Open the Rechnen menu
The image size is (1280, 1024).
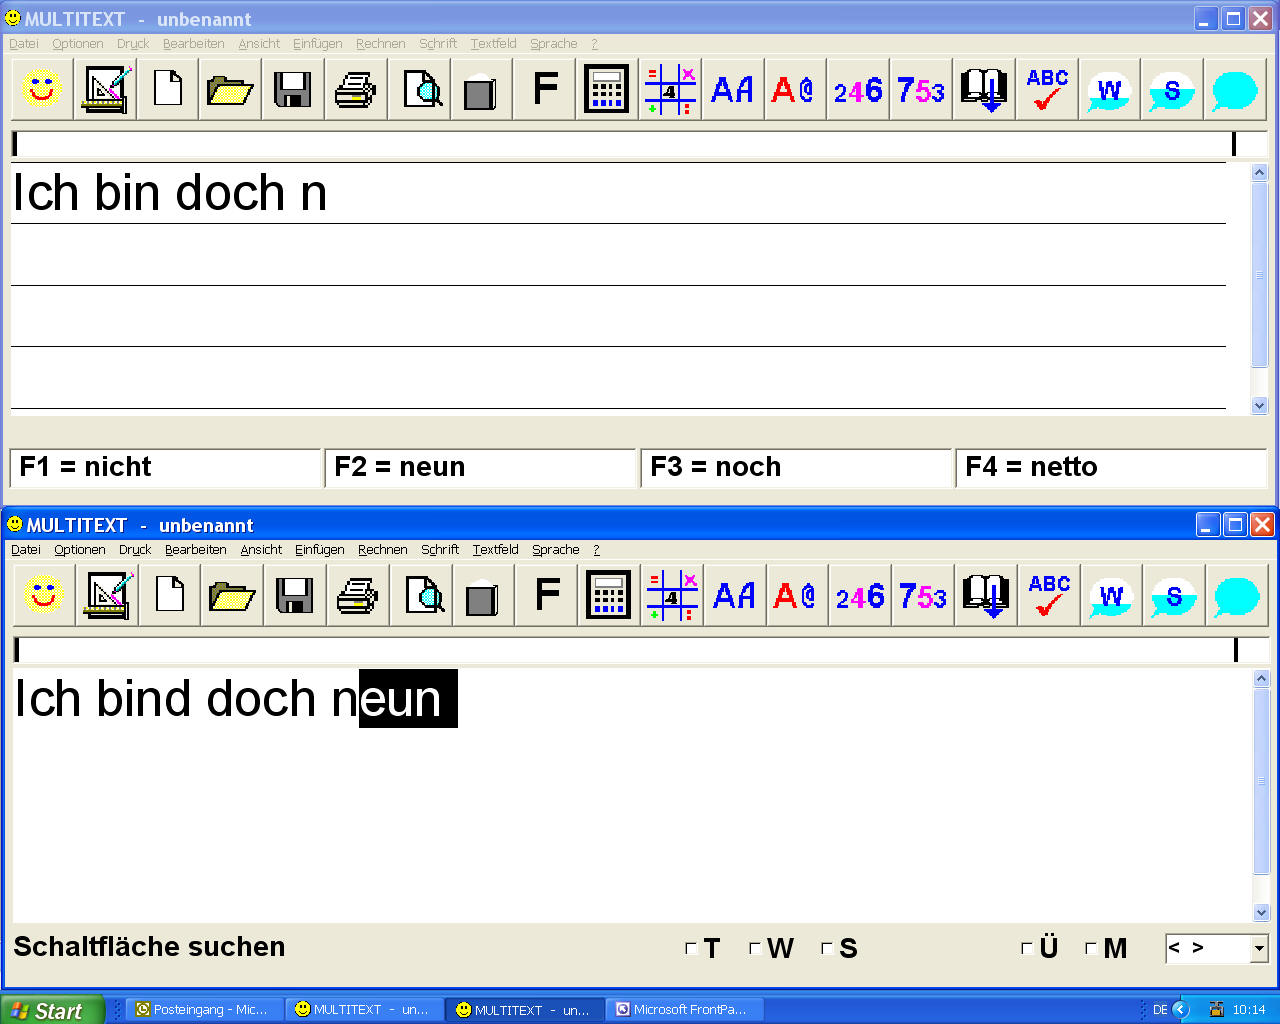[382, 549]
